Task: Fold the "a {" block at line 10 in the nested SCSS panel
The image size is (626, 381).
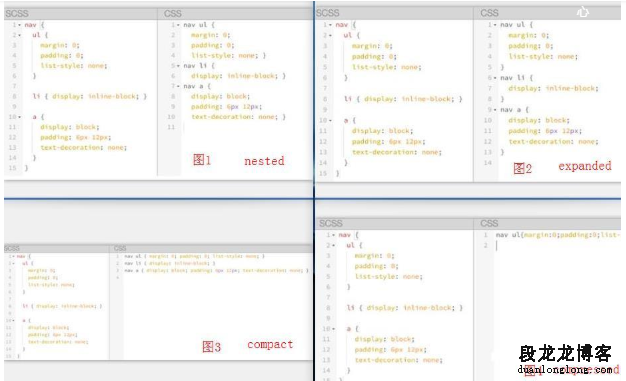Action: tap(19, 117)
